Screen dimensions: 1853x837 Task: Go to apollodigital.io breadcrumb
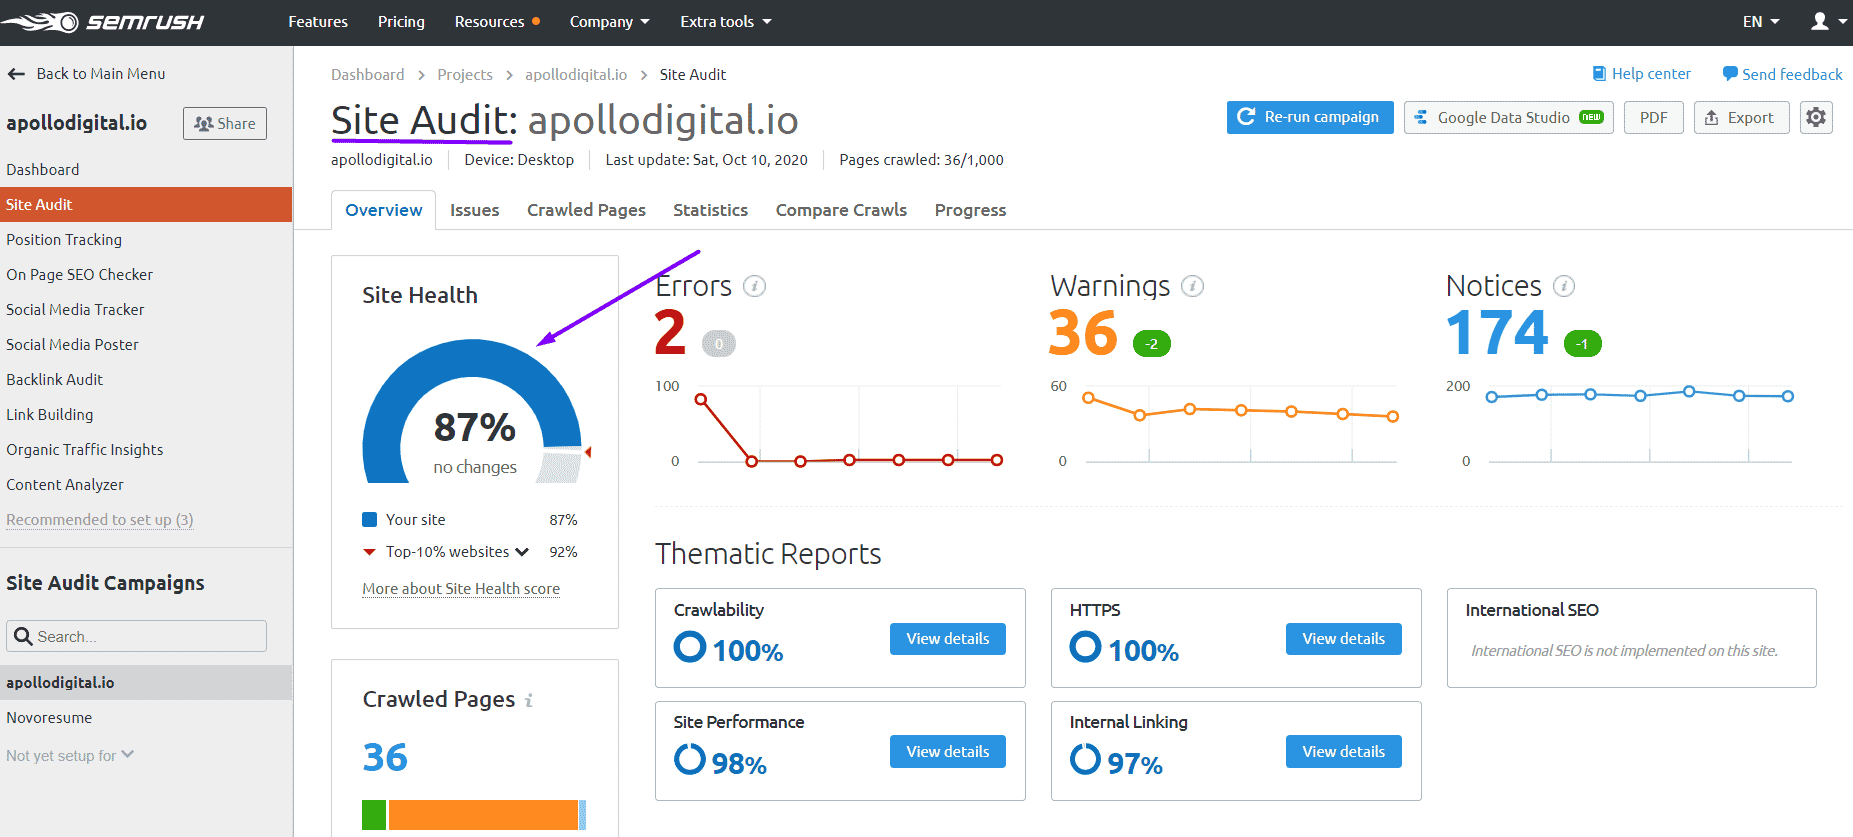(576, 75)
